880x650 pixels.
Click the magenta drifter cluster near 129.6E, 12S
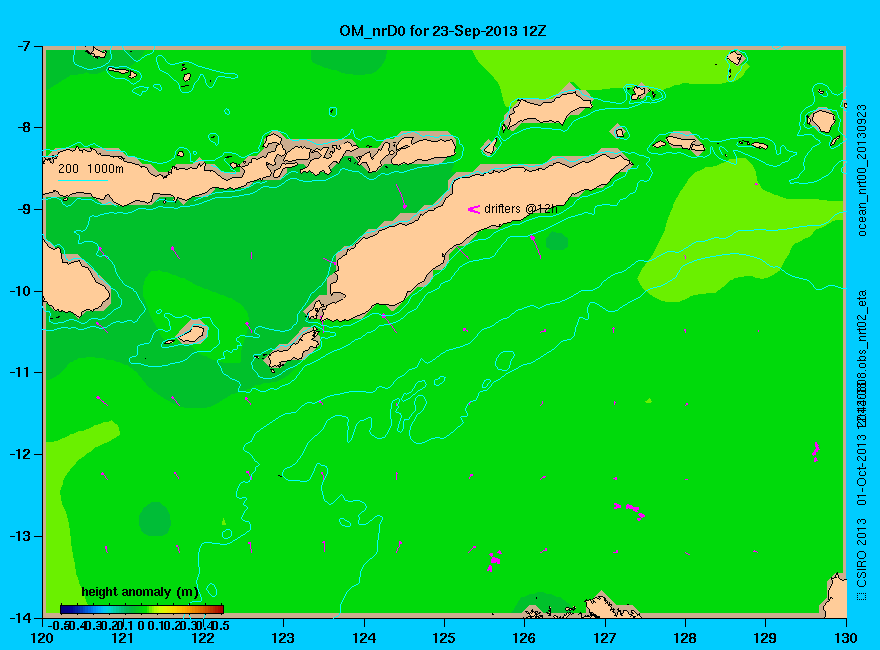pos(816,451)
